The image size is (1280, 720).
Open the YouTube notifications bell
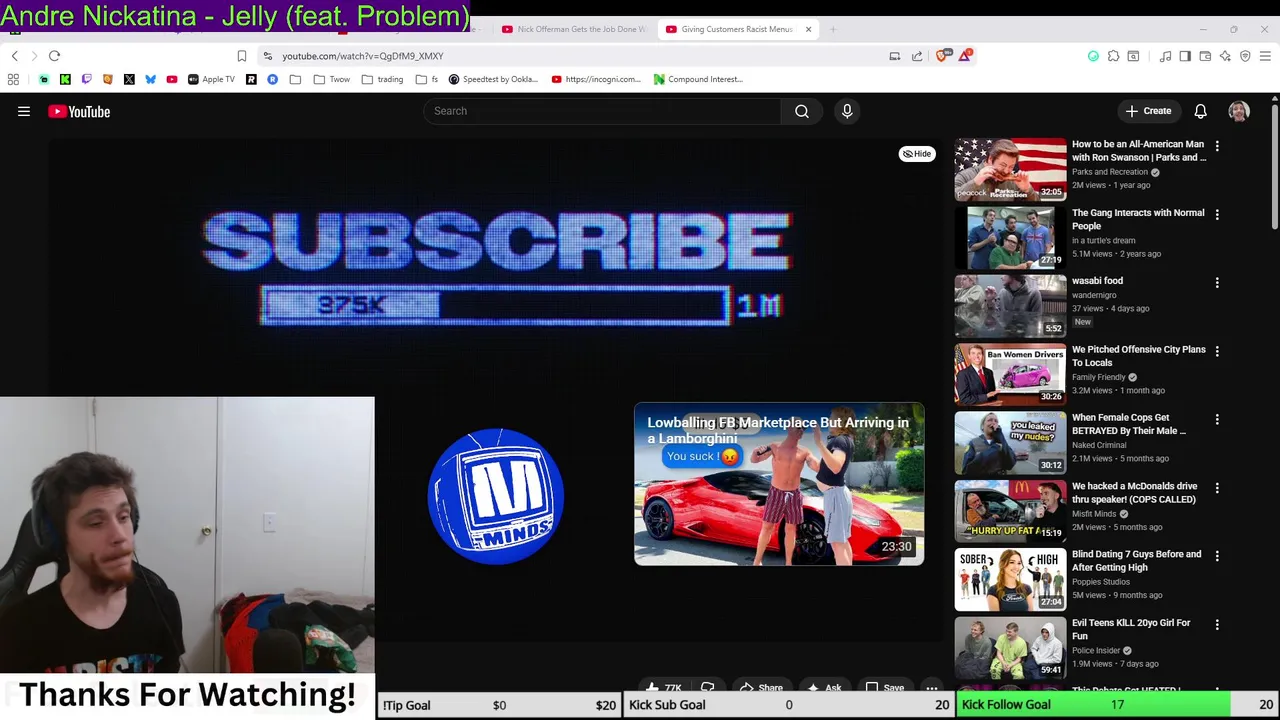(x=1200, y=111)
